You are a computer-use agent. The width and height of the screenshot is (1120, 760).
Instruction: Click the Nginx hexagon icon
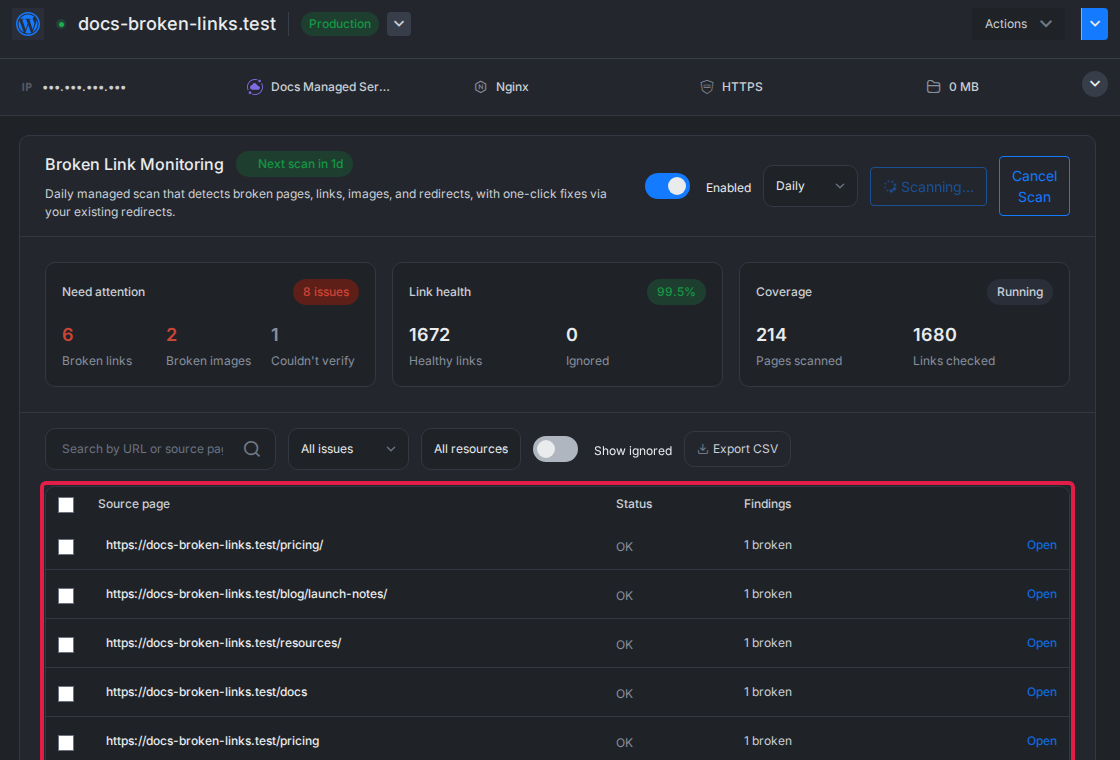[x=481, y=87]
